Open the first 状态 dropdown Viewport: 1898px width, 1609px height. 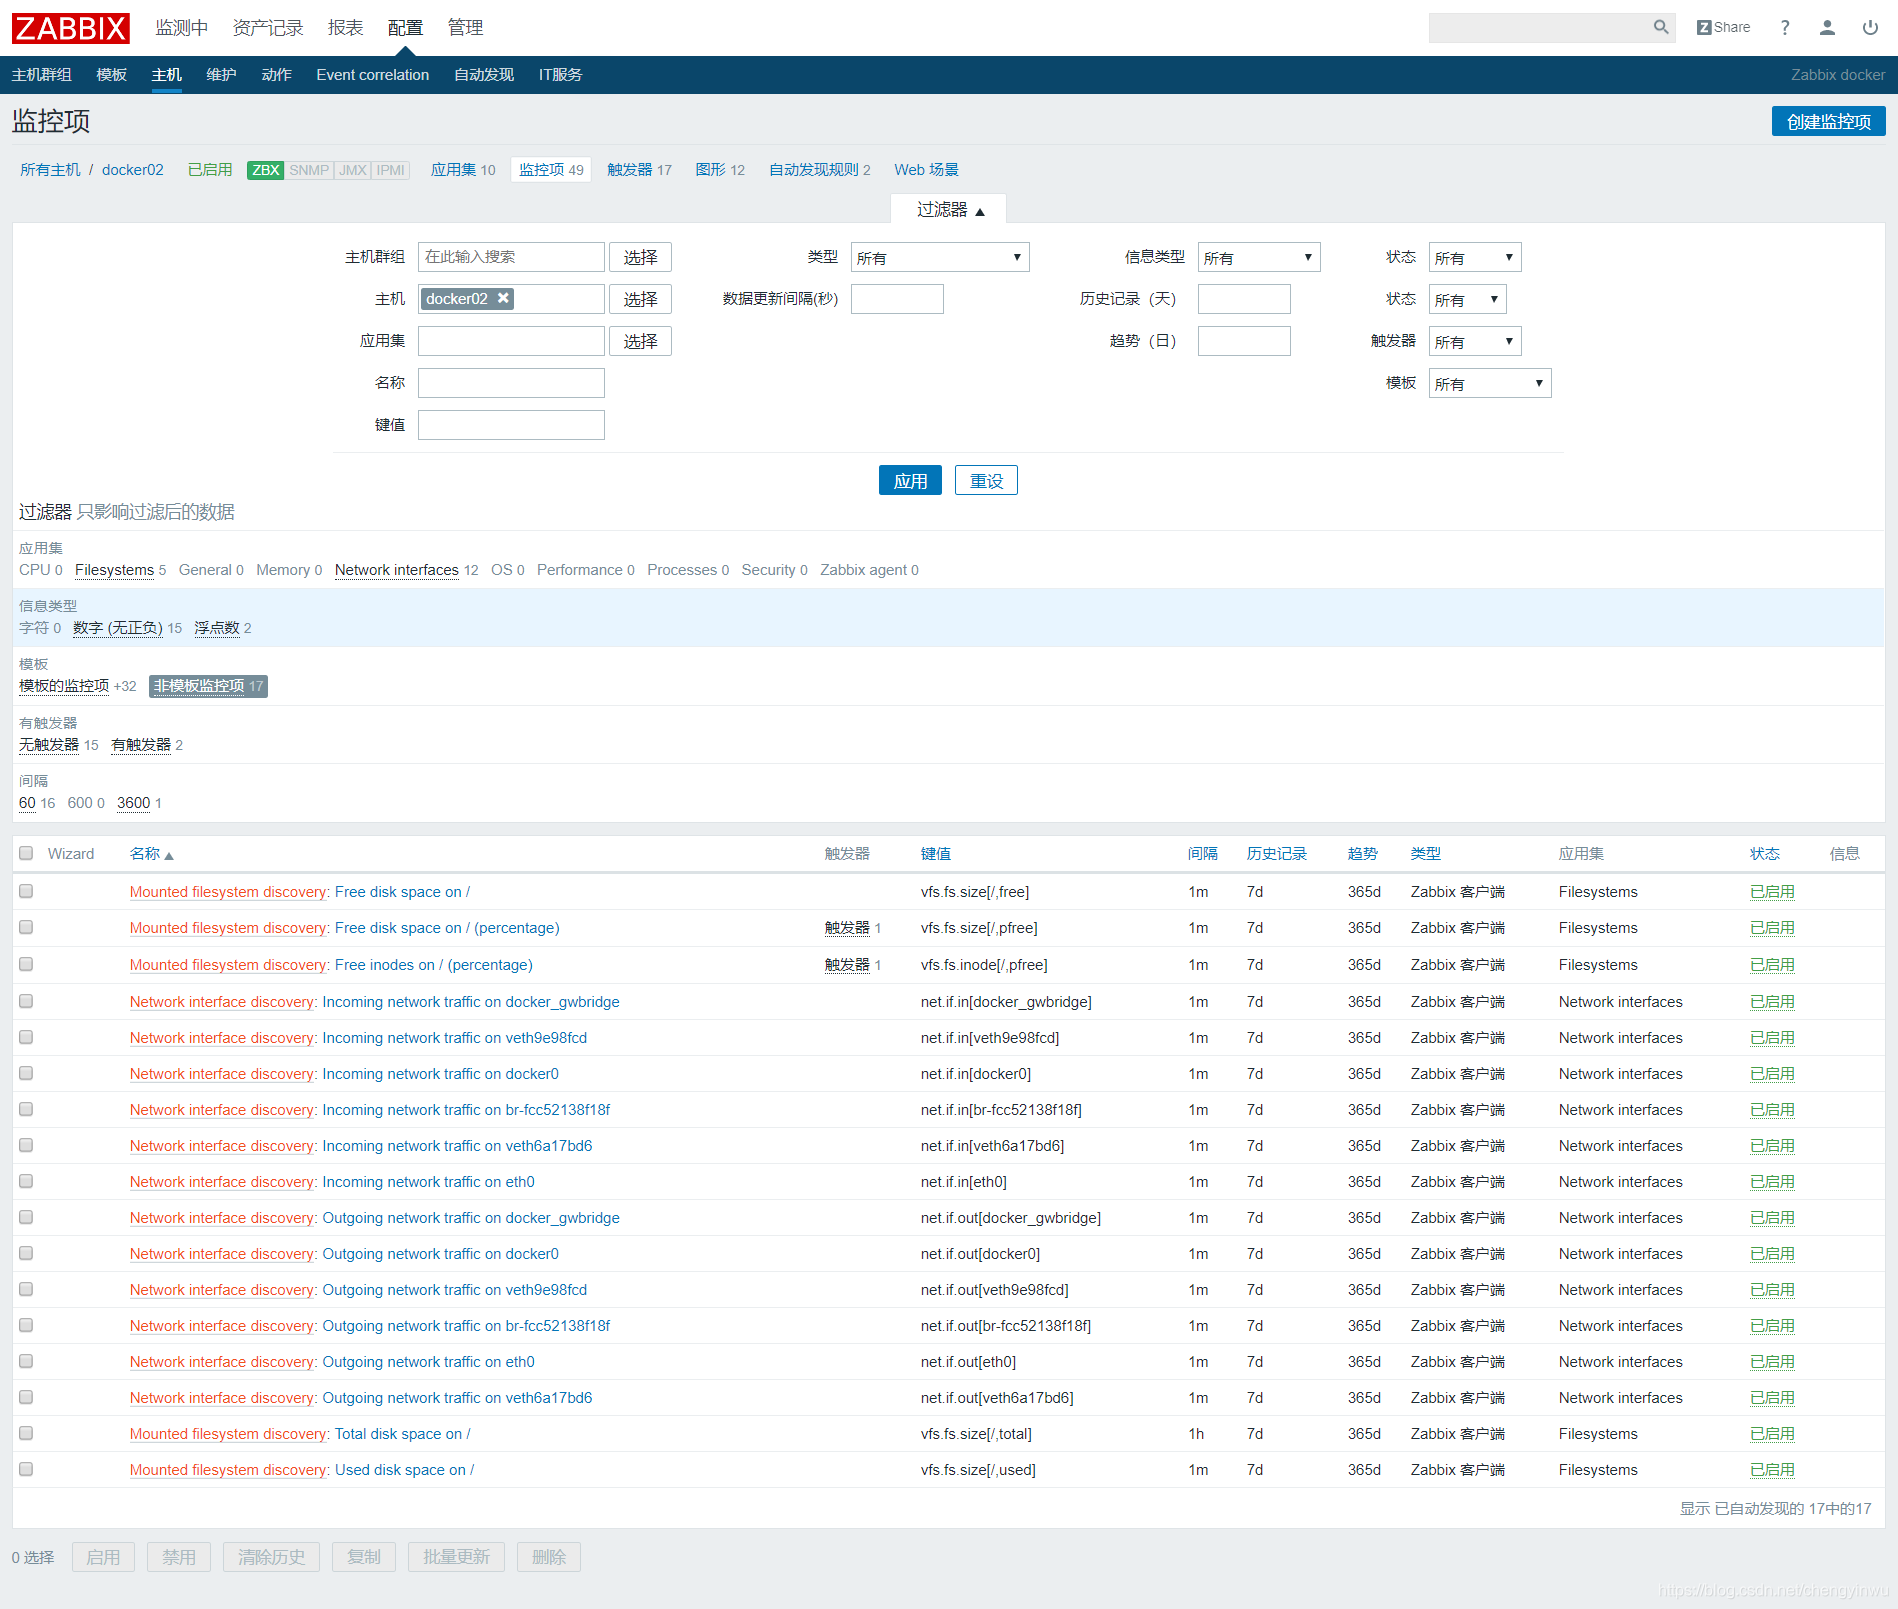click(1475, 257)
